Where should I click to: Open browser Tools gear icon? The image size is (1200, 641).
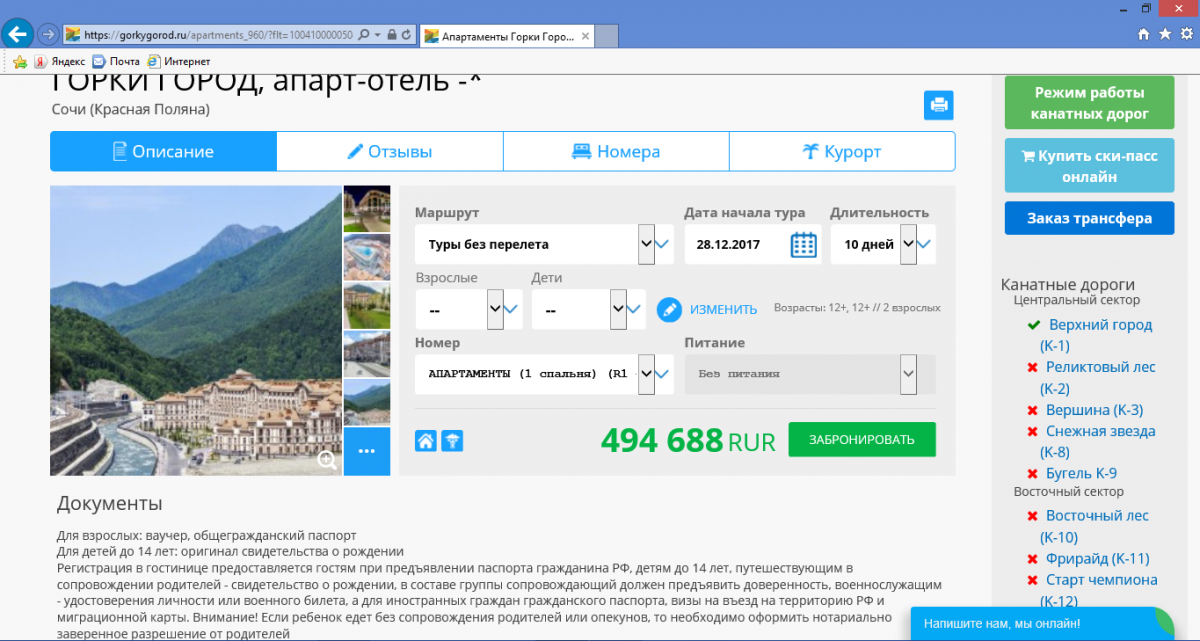1186,34
